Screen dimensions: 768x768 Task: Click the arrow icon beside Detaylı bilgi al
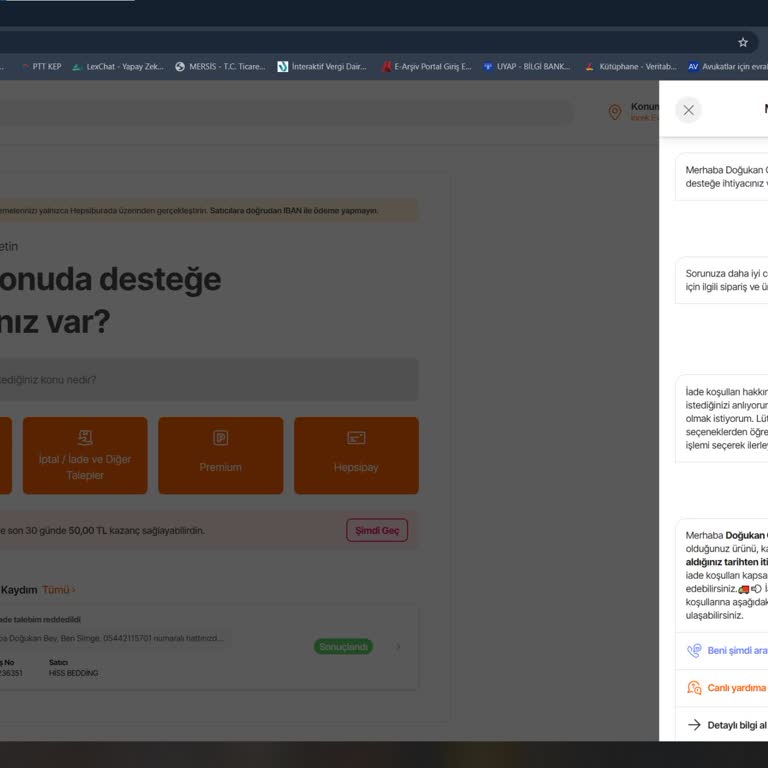tap(694, 725)
